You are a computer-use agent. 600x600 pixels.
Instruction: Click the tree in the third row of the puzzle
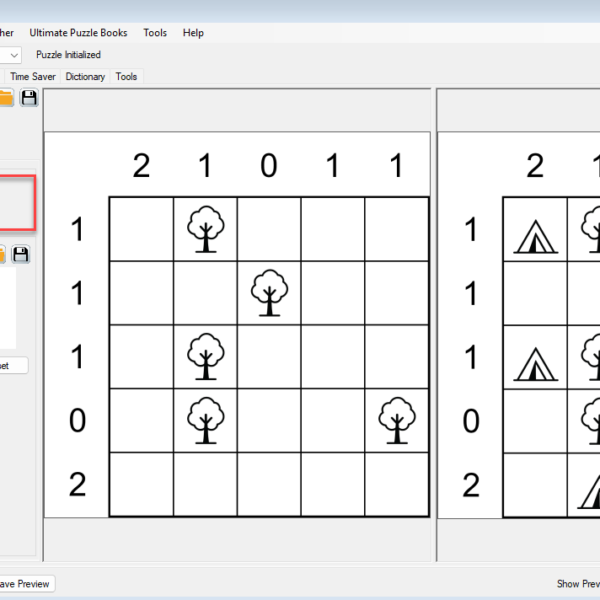click(x=205, y=357)
